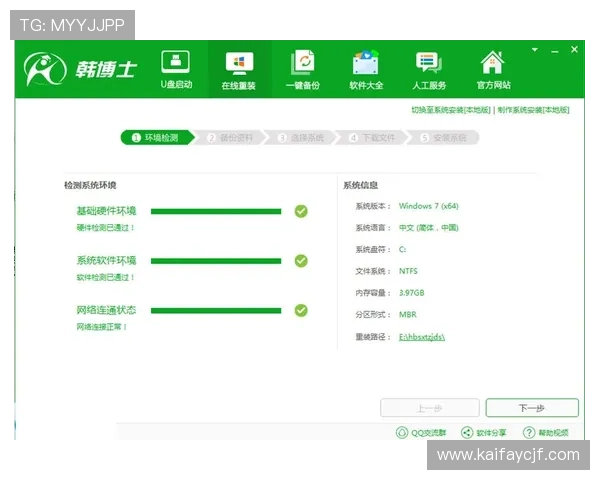Click the 基础硬件环境 progress bar

(x=216, y=211)
